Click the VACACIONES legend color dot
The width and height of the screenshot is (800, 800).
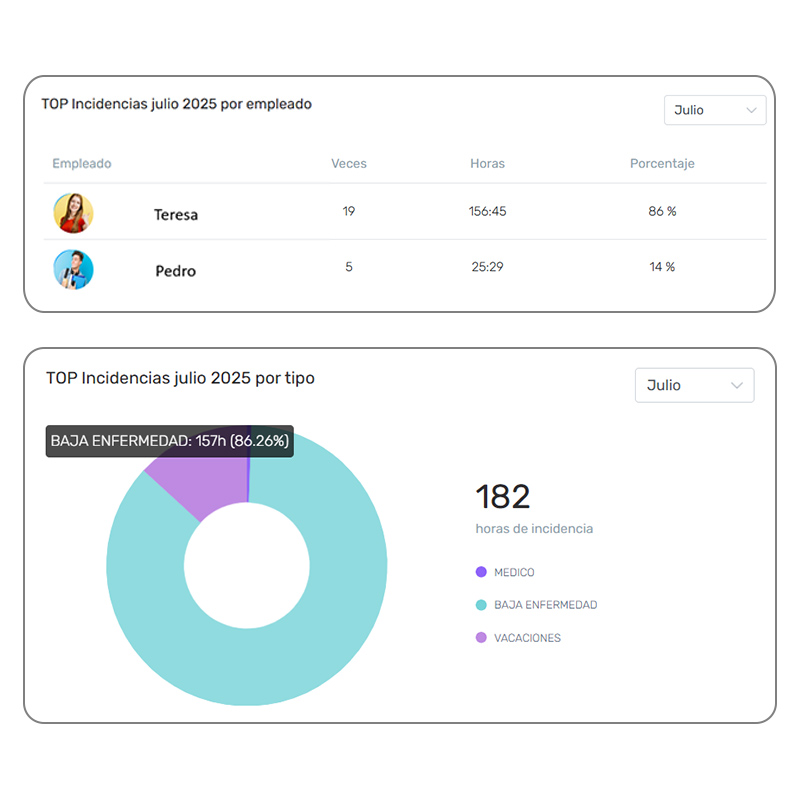481,638
